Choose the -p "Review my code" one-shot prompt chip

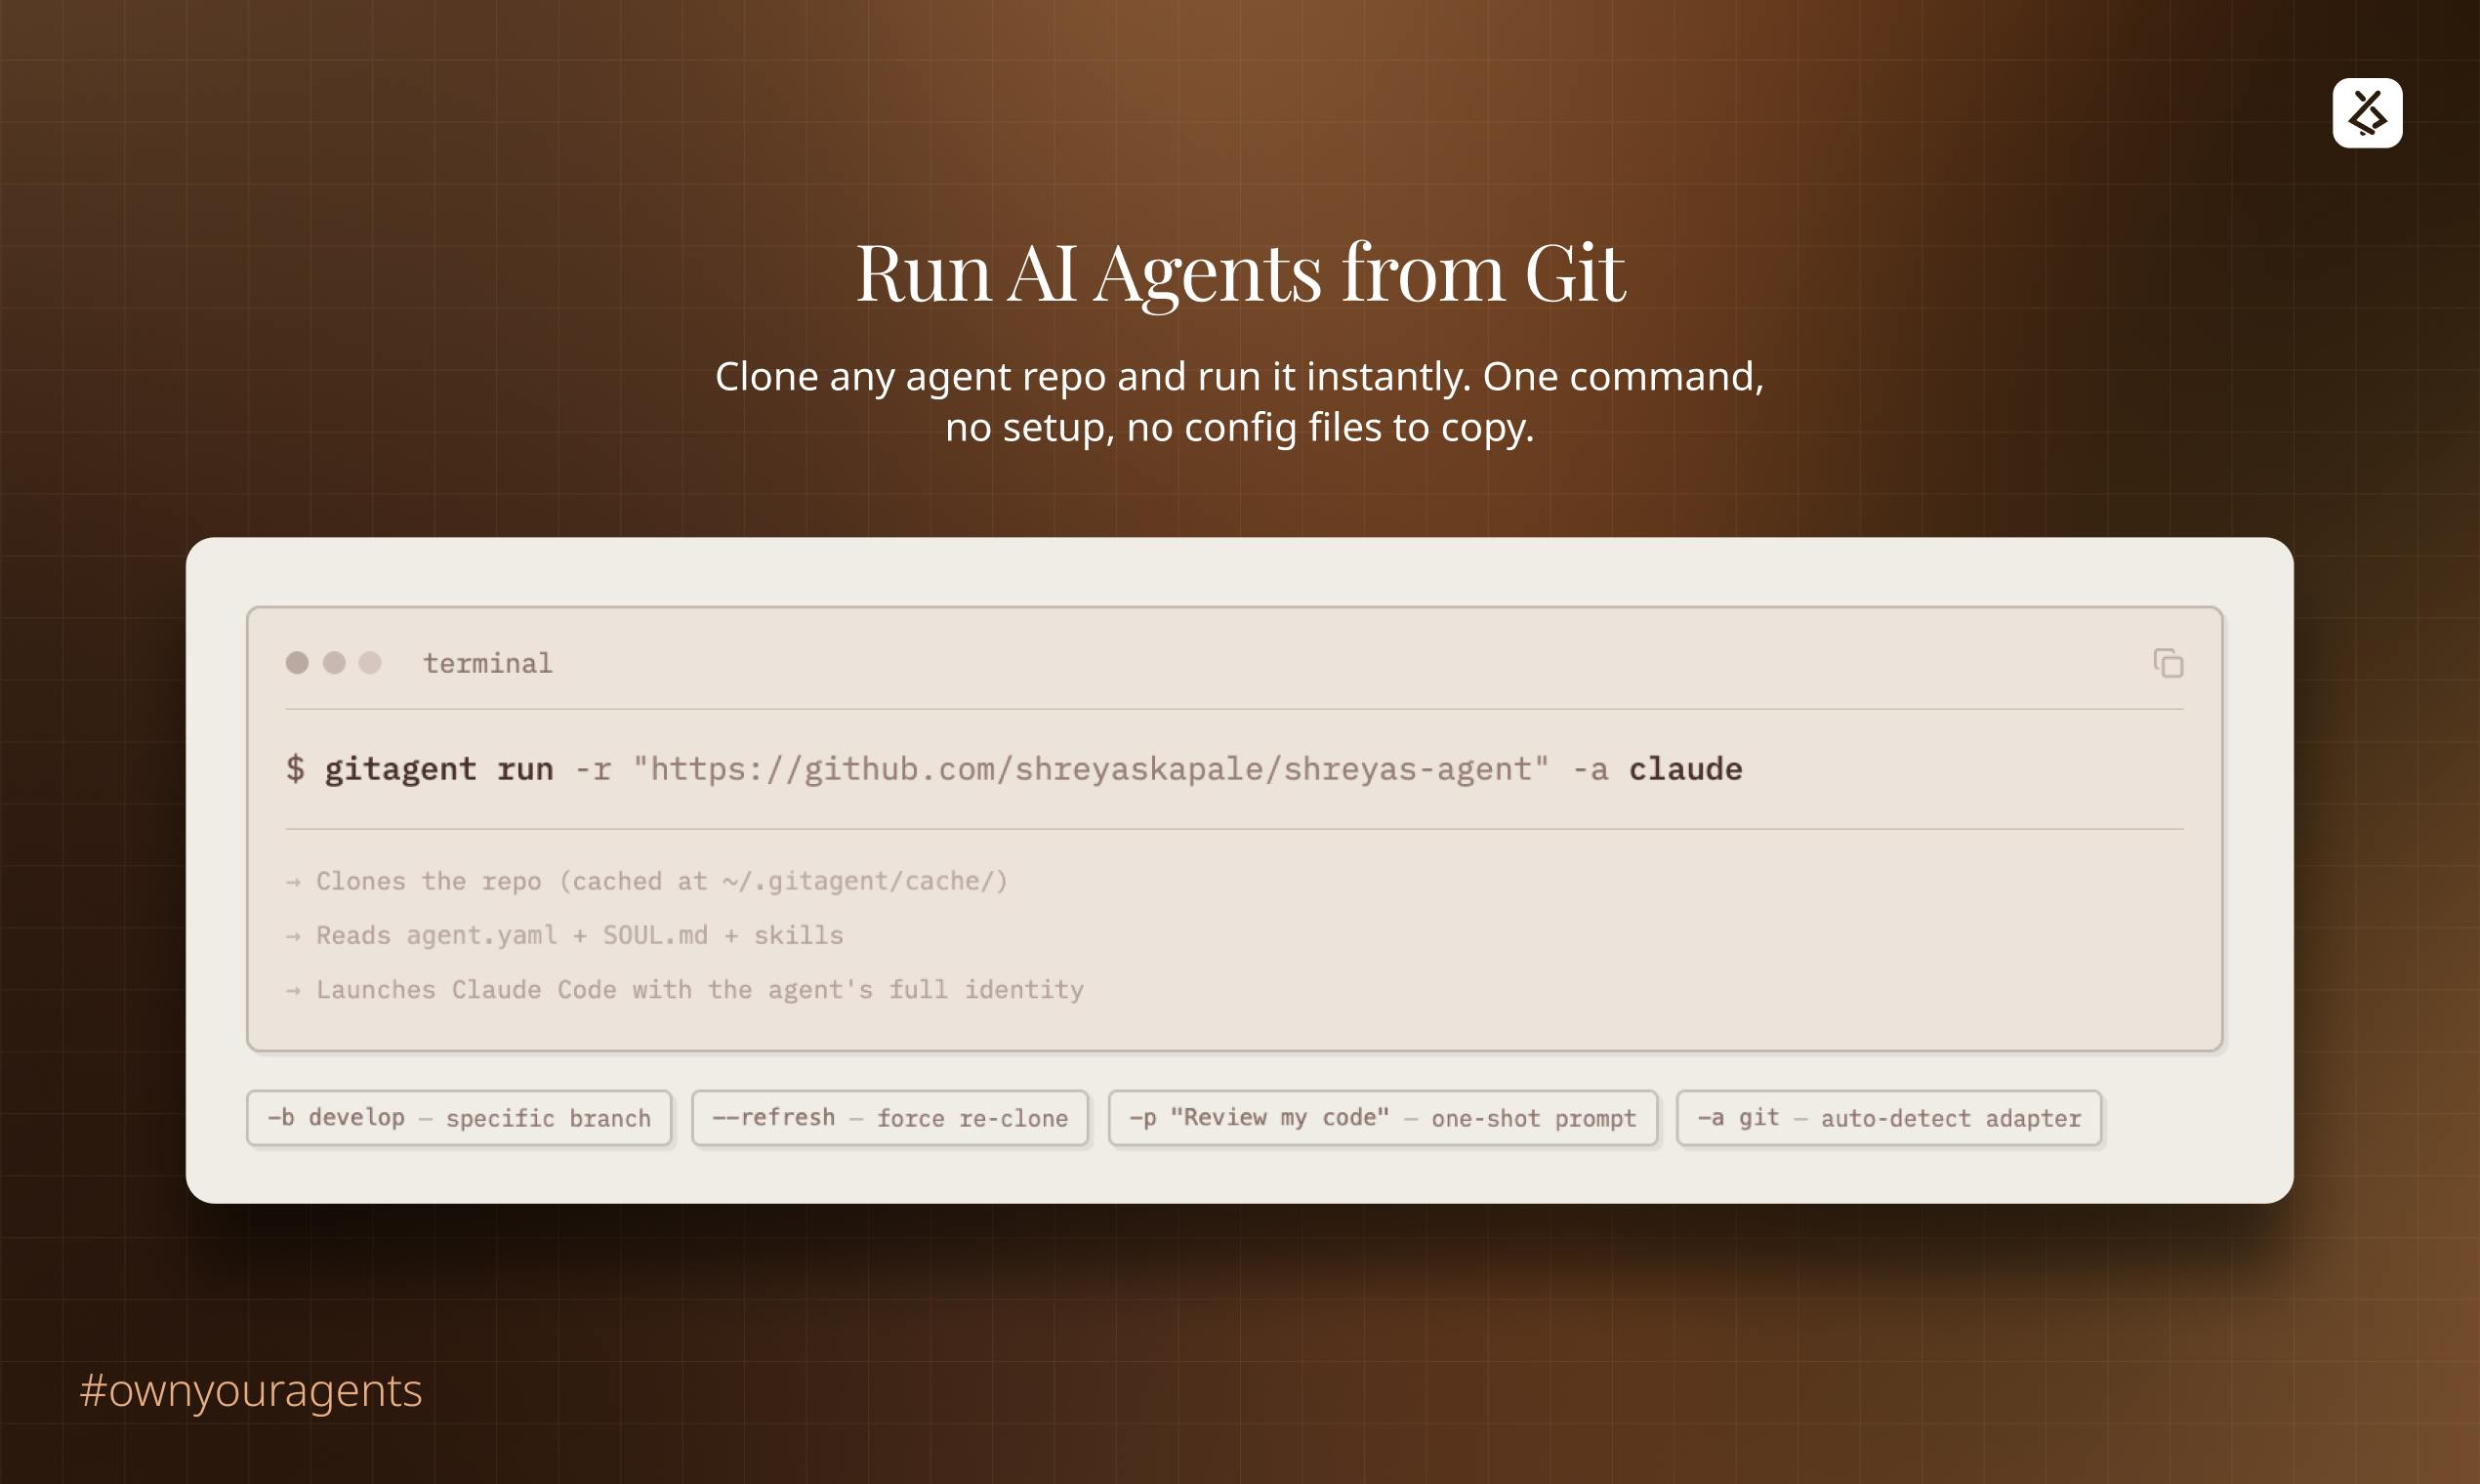1383,1118
